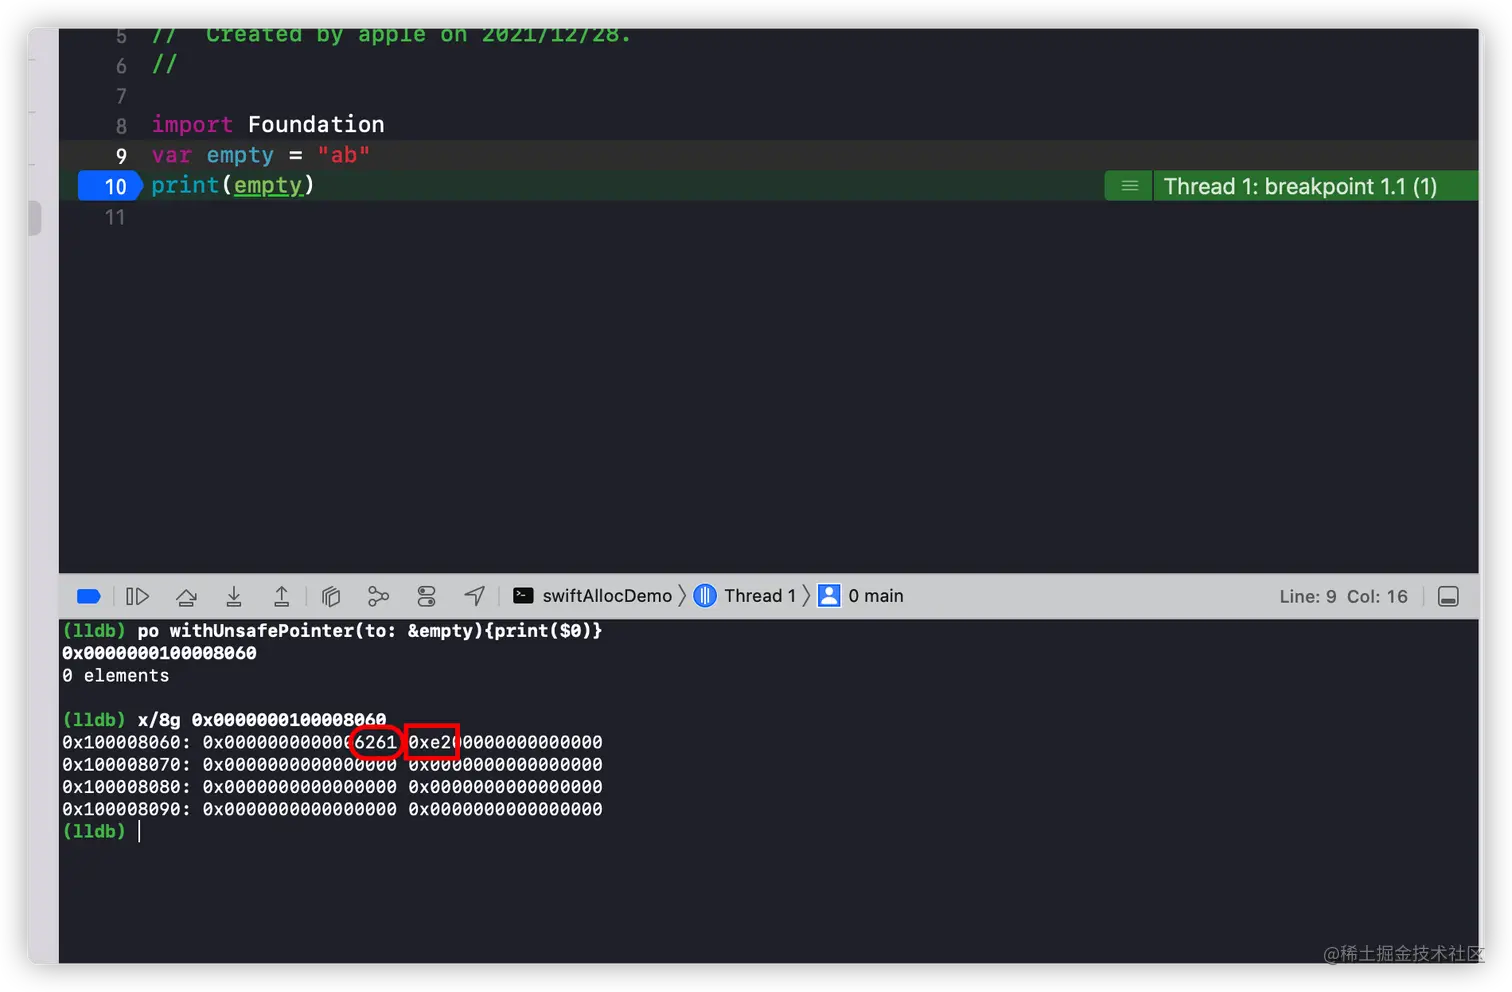Viewport: 1512px width, 992px height.
Task: Expand the Thread 1 jump bar item
Action: click(747, 596)
